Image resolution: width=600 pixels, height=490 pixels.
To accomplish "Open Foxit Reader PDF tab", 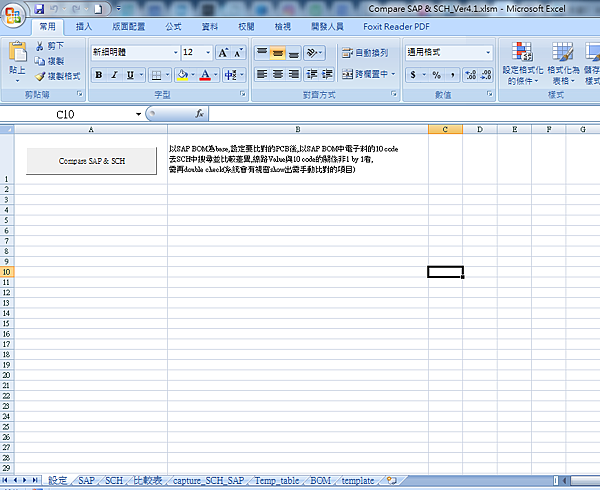I will tap(396, 27).
